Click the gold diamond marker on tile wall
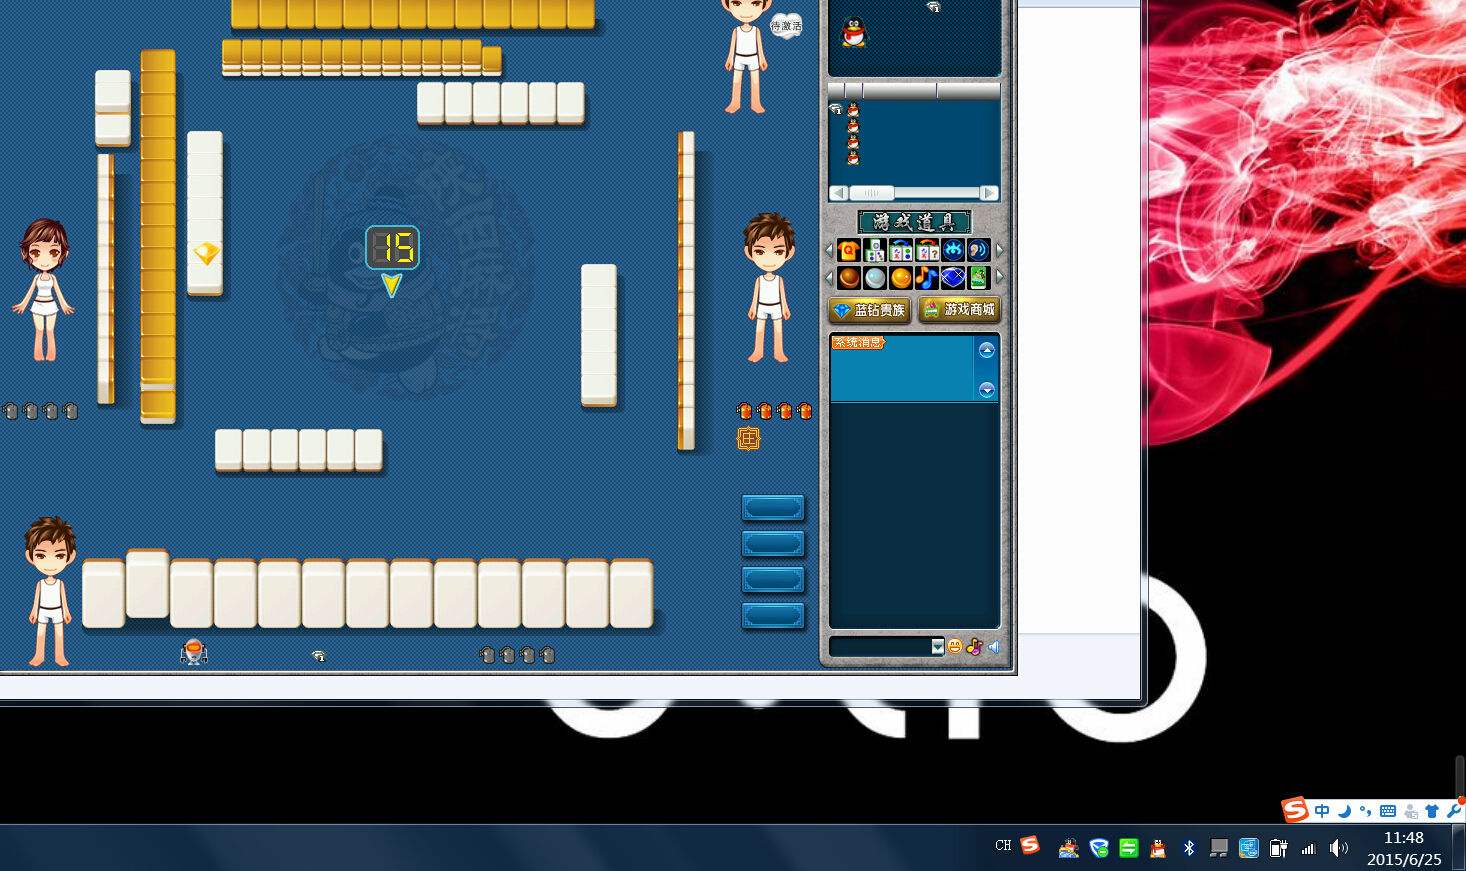The image size is (1466, 871). tap(206, 253)
